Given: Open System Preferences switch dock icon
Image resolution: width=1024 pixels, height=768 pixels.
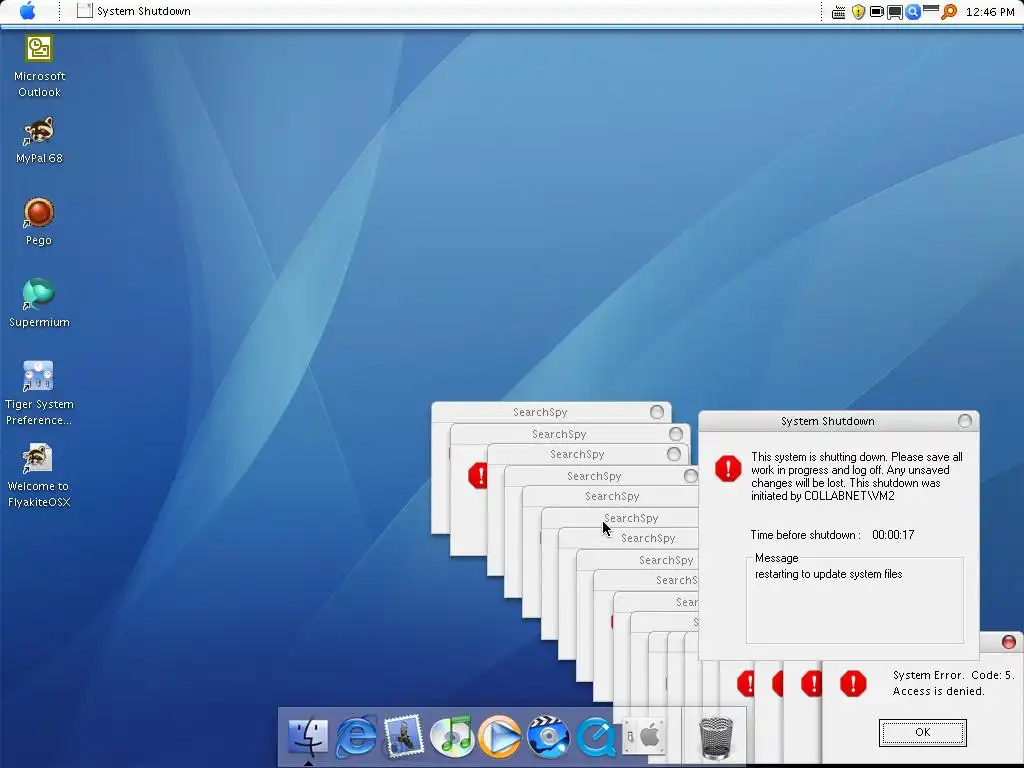Looking at the screenshot, I should pos(644,737).
